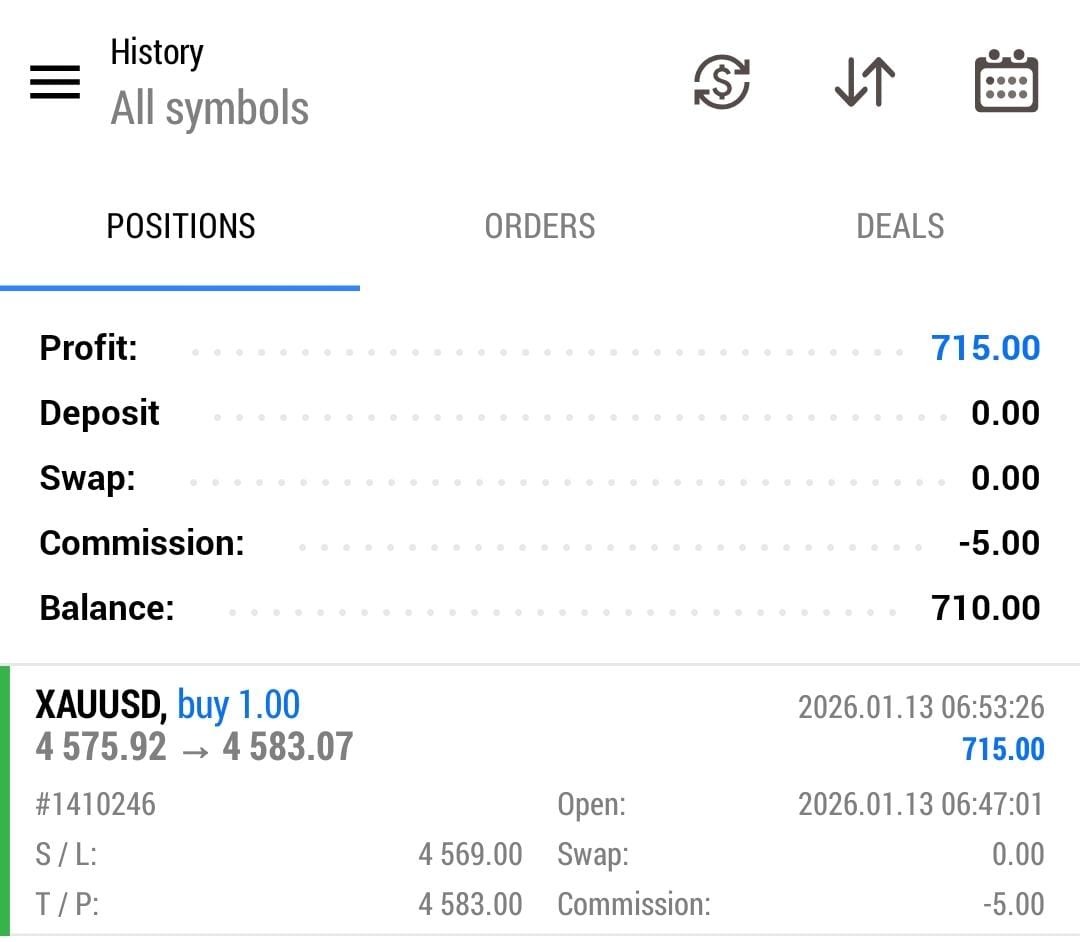Tap the position profit 715.00

[x=1003, y=749]
